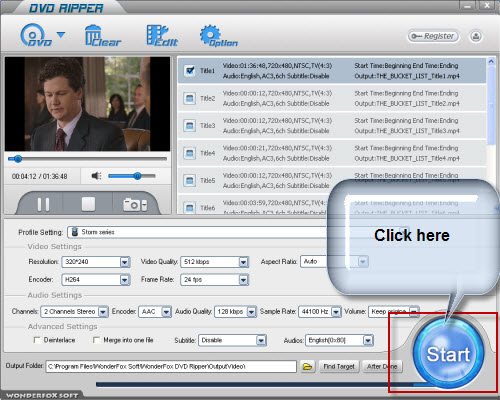Check the Title4 checkbox
This screenshot has height=400, width=500.
coord(190,153)
